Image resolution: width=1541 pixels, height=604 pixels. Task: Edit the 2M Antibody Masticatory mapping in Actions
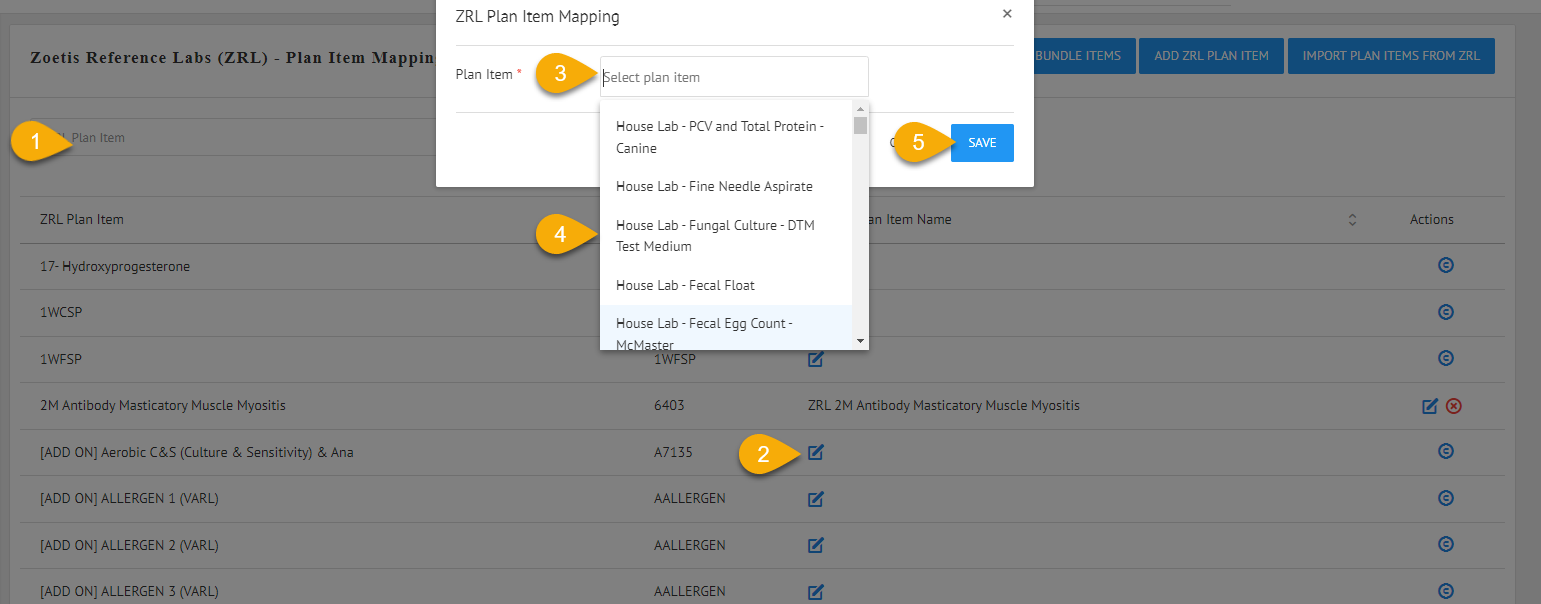point(1430,406)
